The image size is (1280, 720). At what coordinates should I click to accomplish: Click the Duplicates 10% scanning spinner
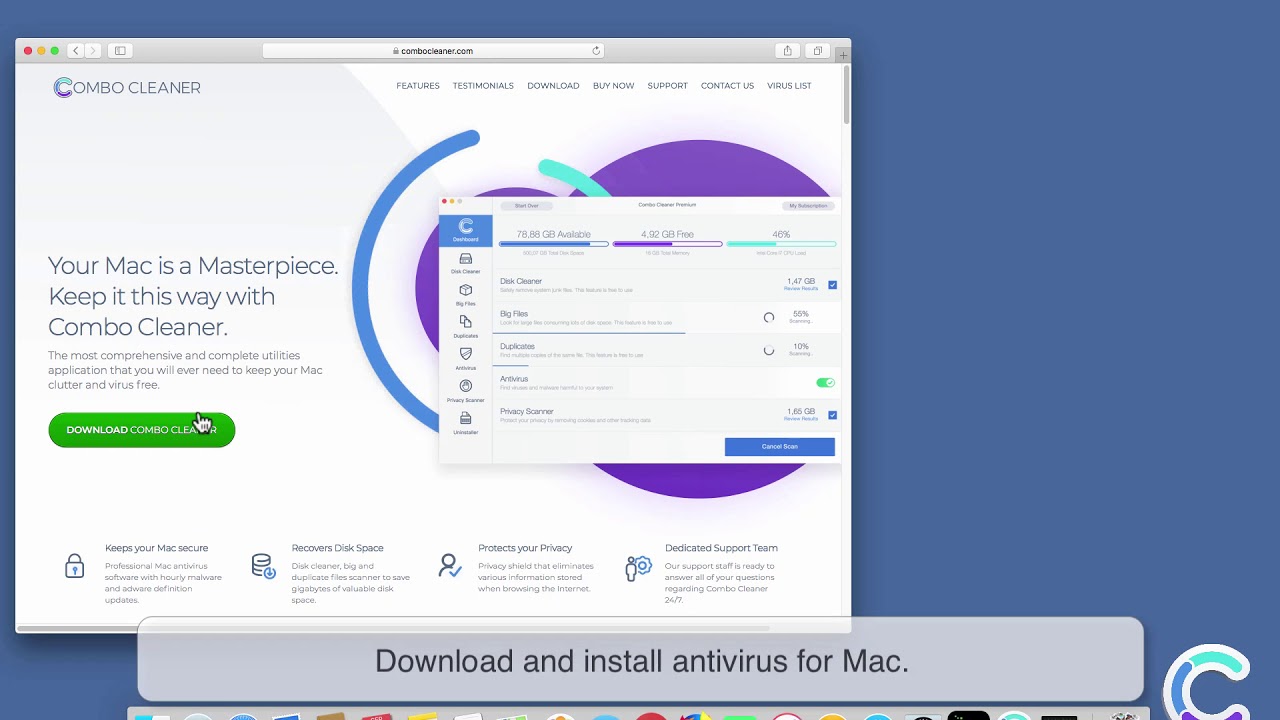(769, 351)
